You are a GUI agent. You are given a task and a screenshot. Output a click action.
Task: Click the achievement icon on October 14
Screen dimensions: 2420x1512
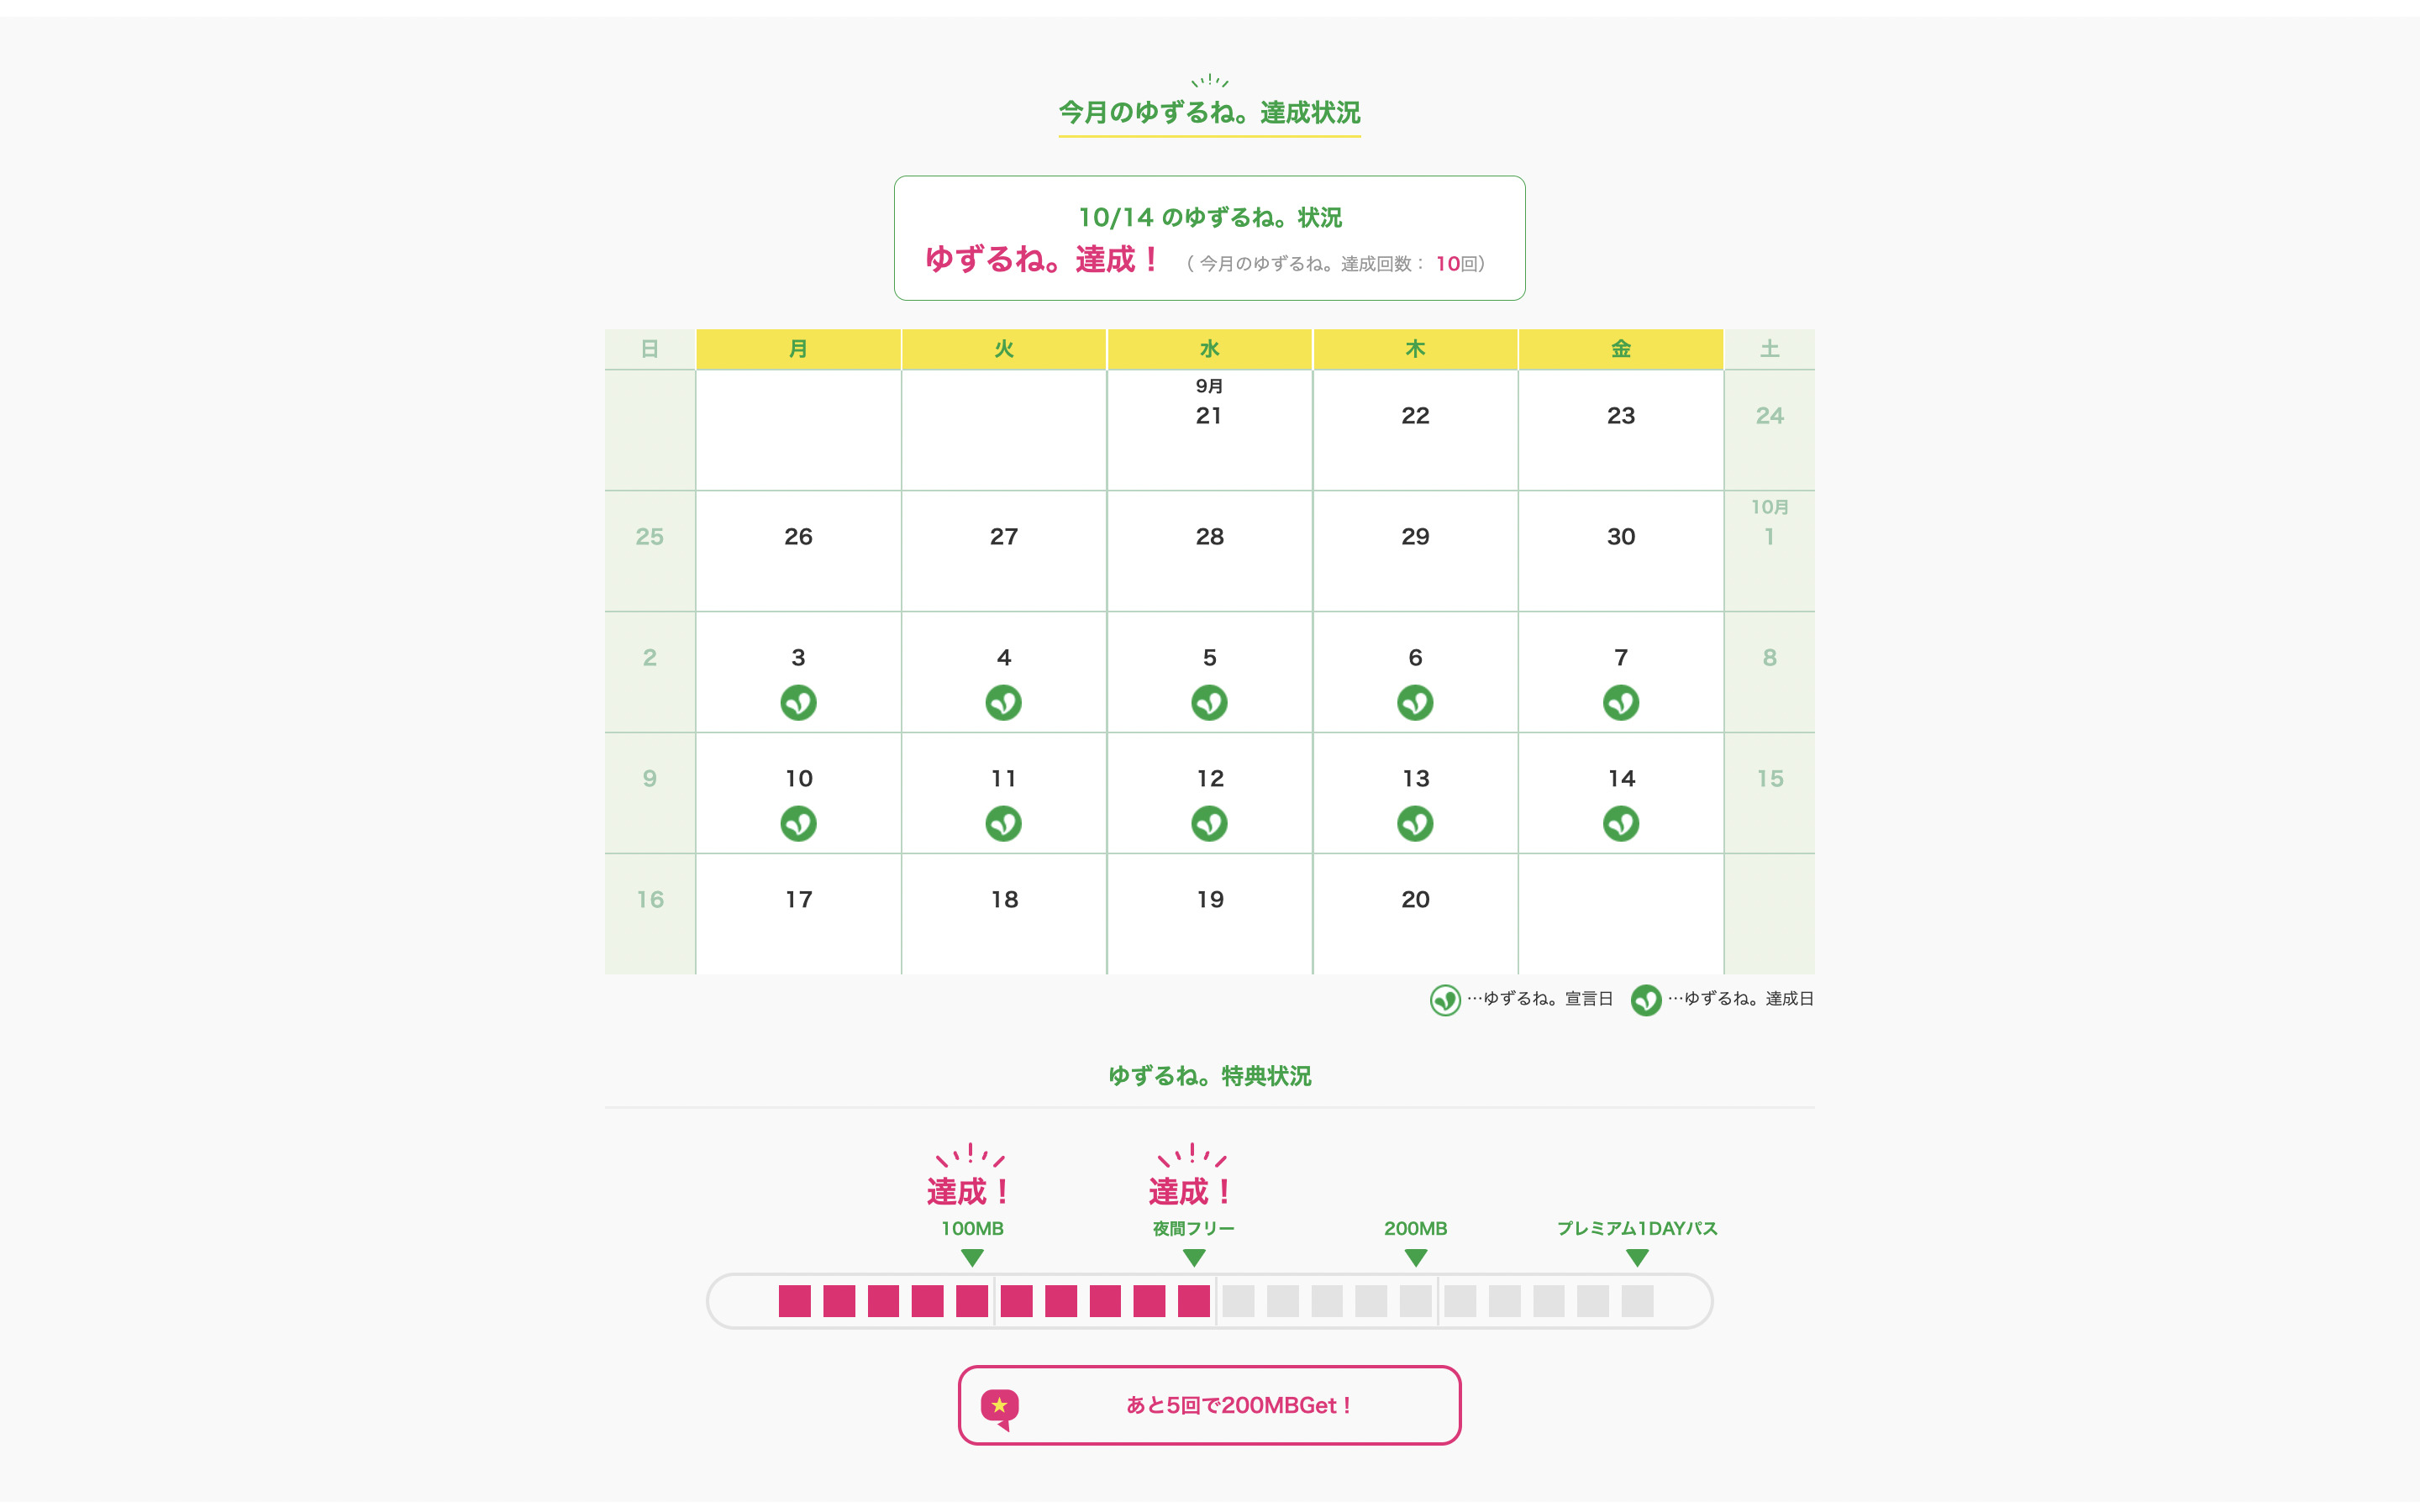click(x=1620, y=823)
